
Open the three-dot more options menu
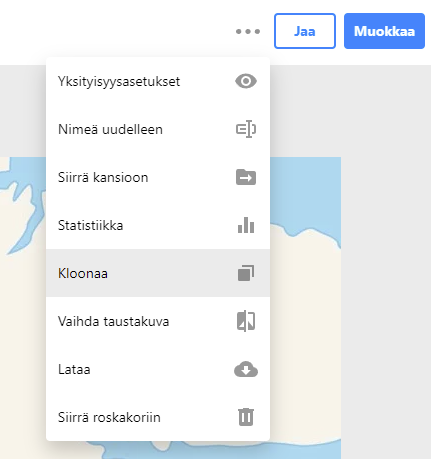tap(248, 31)
